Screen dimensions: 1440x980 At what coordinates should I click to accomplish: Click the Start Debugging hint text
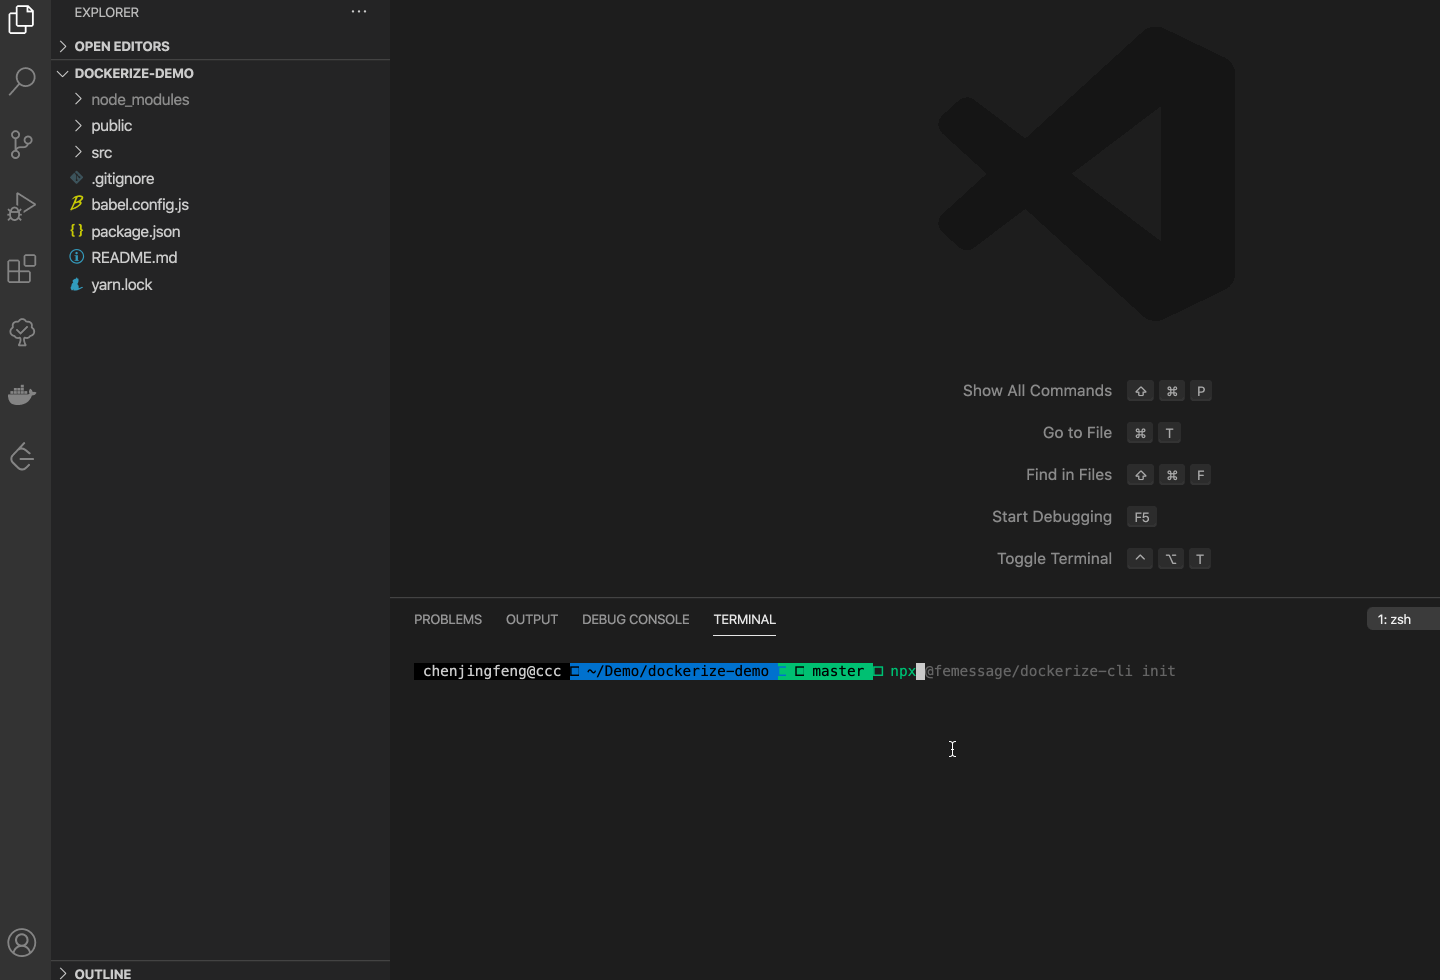1052,517
